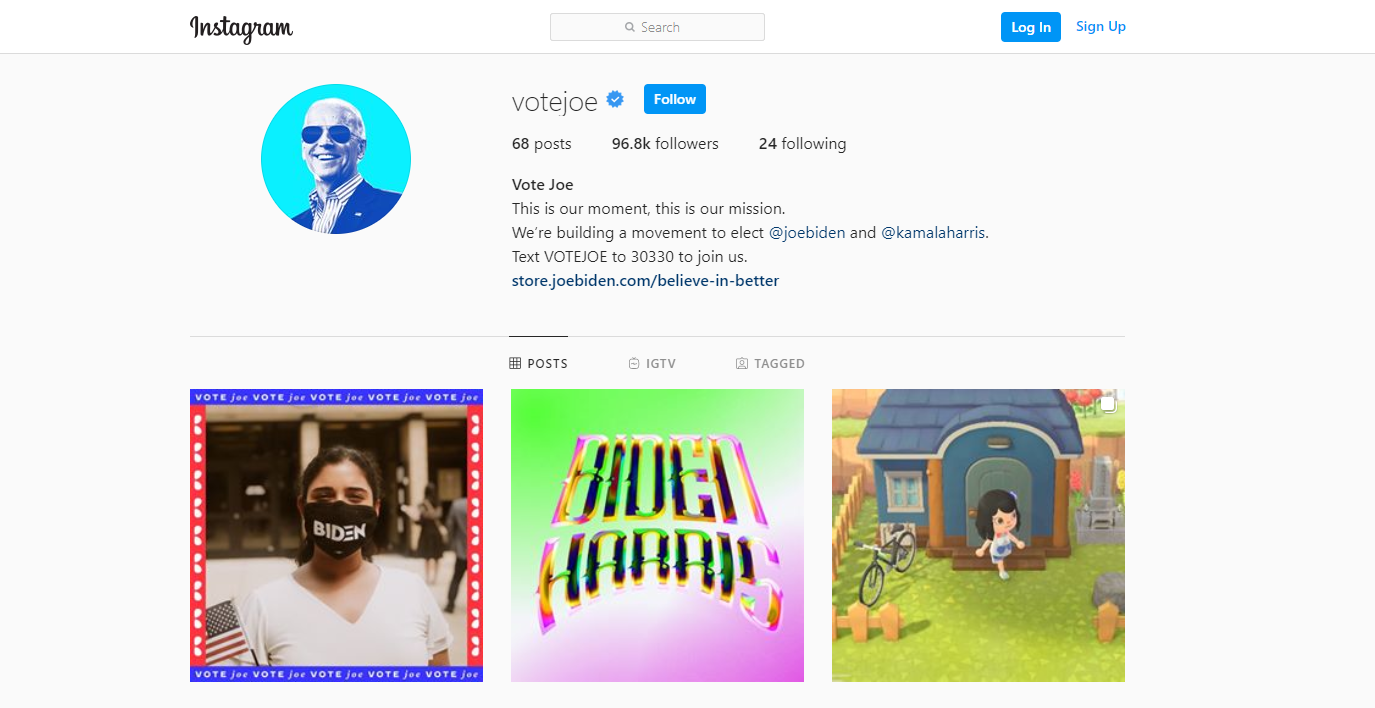
Task: Open the Sign Up link
Action: coord(1101,27)
